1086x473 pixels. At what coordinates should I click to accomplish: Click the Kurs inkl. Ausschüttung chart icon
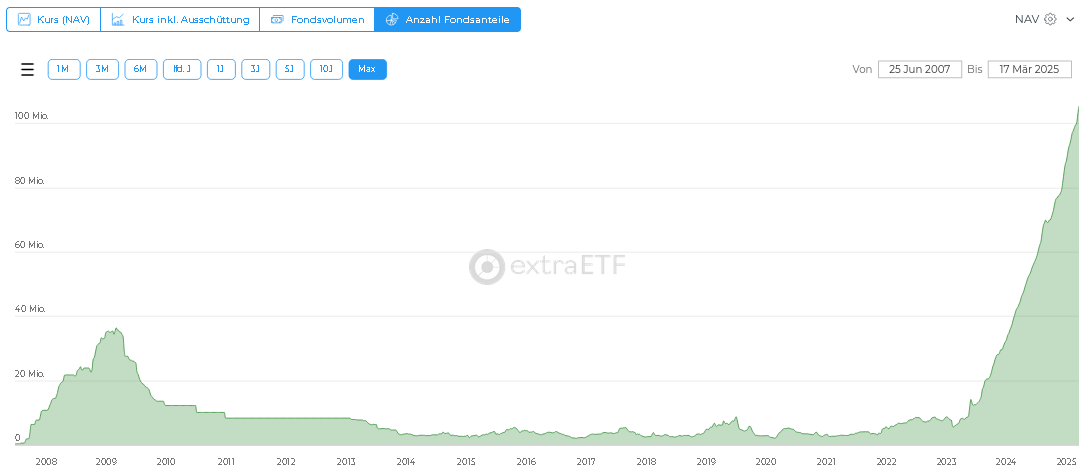118,19
